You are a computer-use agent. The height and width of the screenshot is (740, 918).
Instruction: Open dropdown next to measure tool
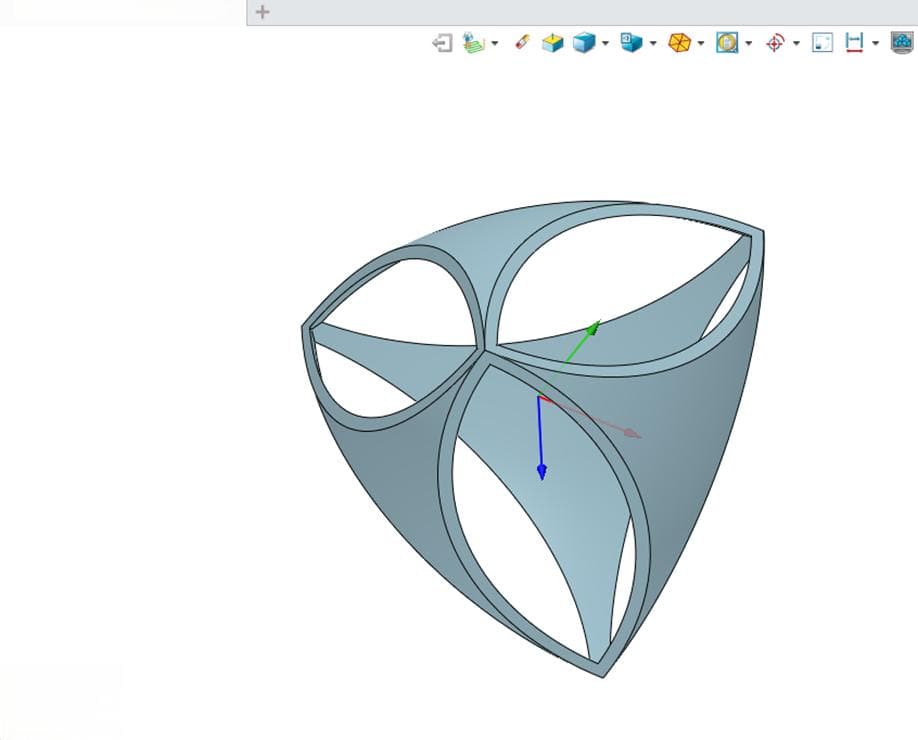(x=876, y=43)
